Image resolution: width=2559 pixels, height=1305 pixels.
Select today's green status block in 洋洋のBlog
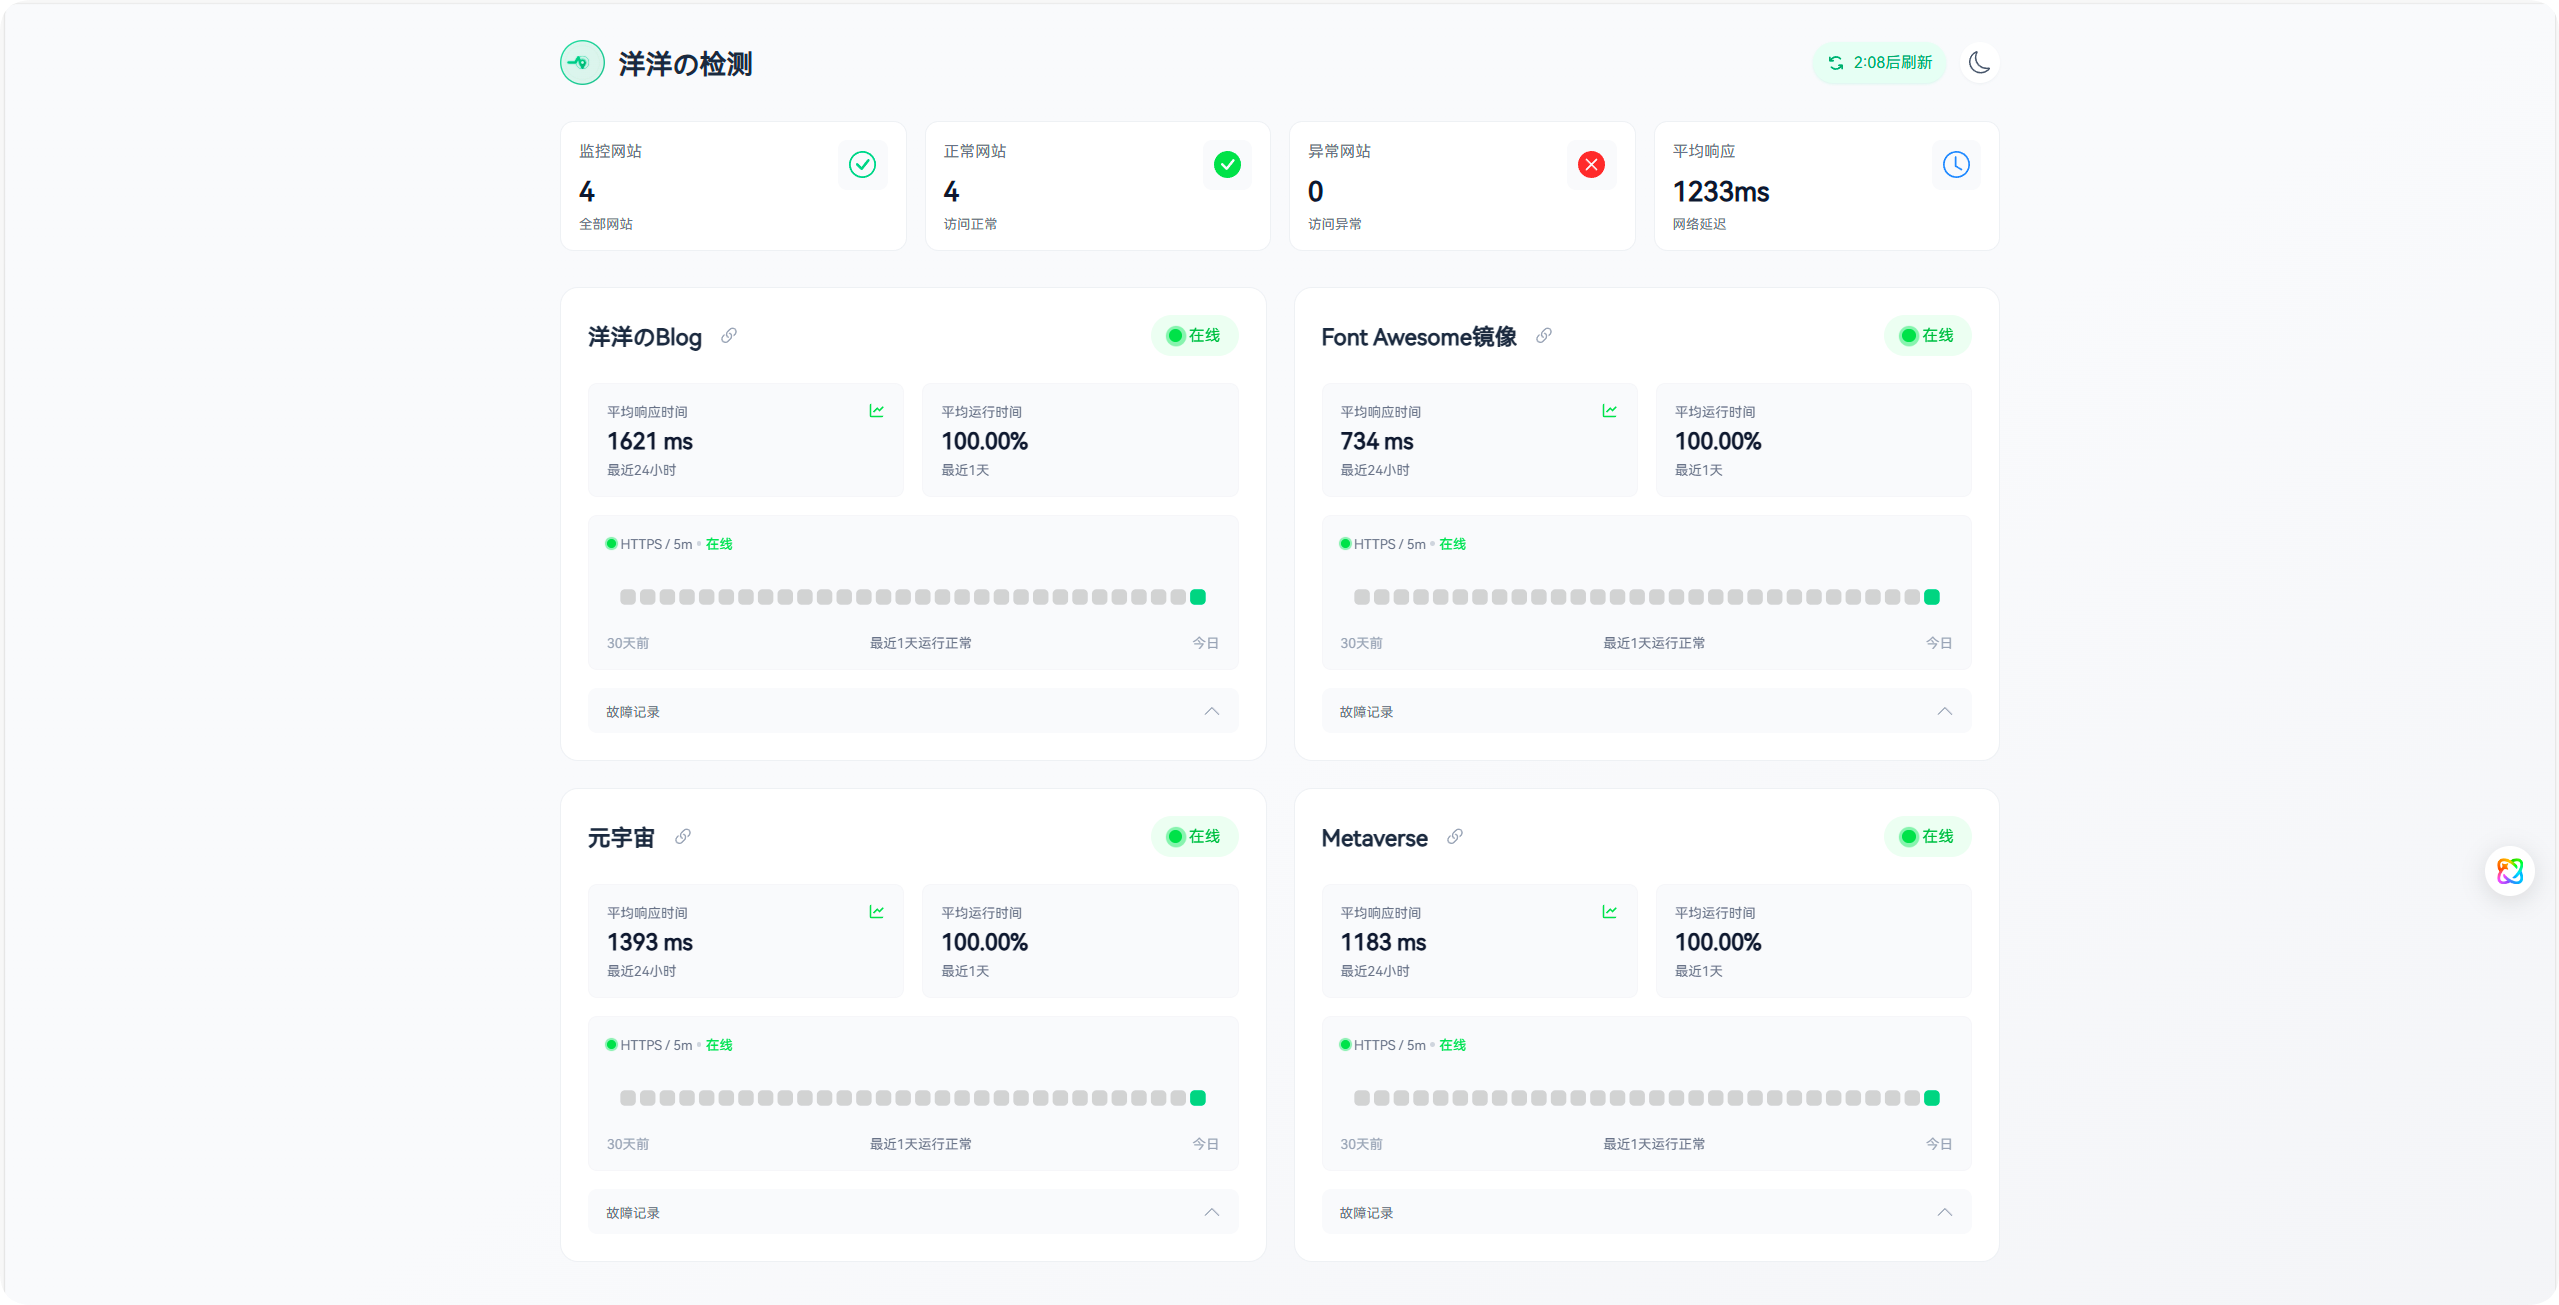tap(1198, 597)
